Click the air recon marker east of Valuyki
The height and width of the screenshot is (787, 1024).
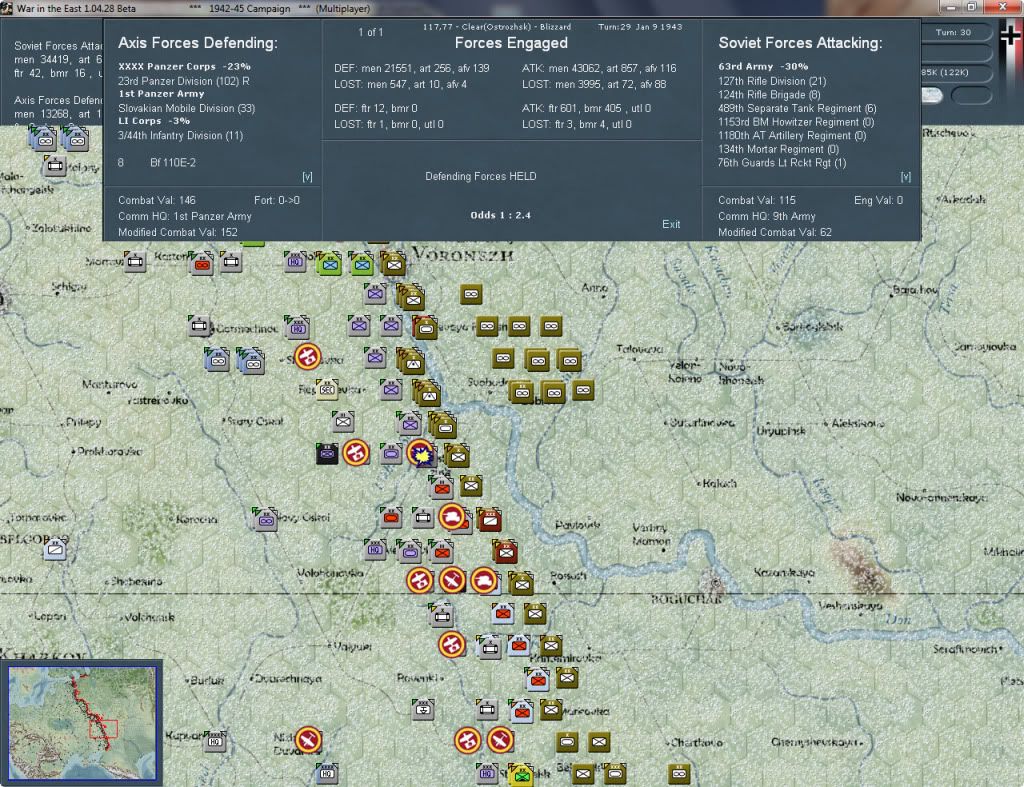click(x=451, y=645)
